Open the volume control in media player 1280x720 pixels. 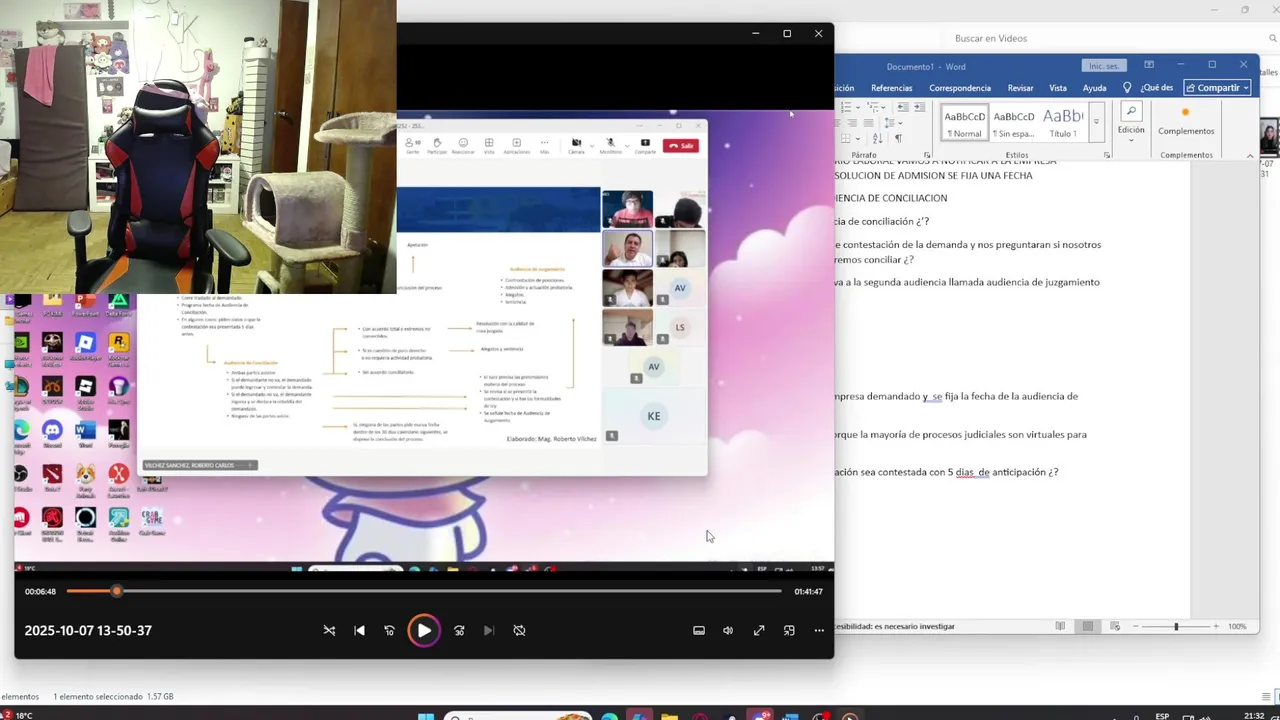728,631
